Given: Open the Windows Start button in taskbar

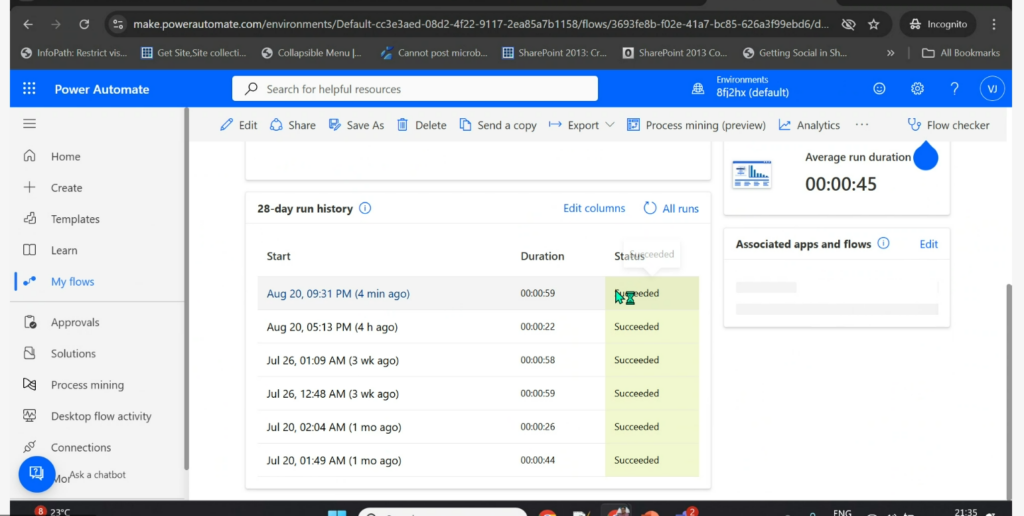Looking at the screenshot, I should (x=337, y=512).
